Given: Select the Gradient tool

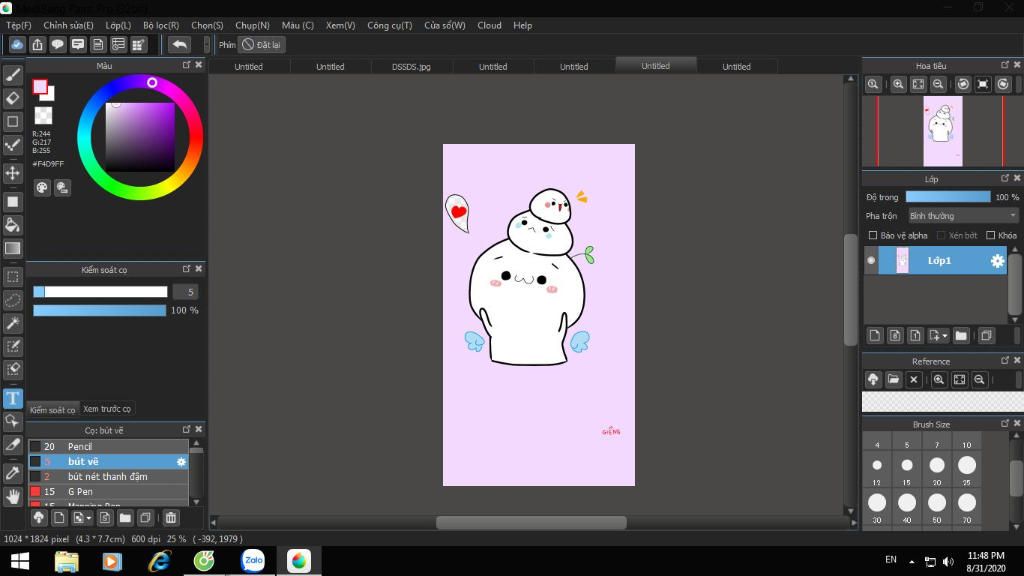Looking at the screenshot, I should click(x=12, y=248).
